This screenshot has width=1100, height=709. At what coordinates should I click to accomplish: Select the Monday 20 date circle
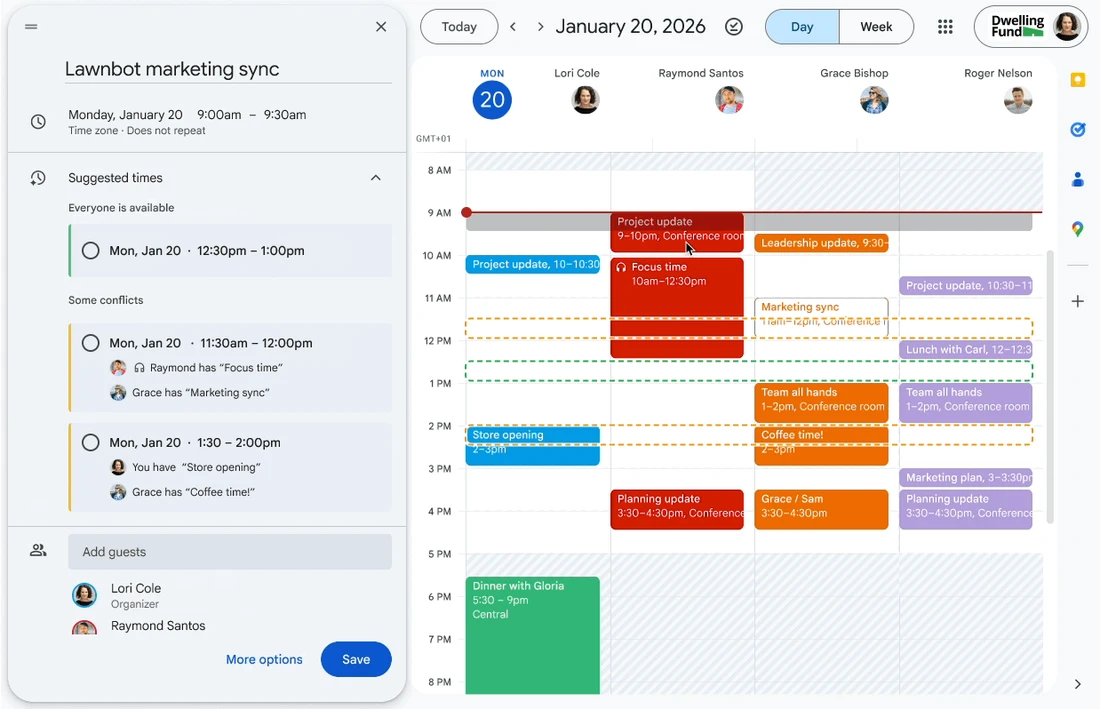[492, 100]
